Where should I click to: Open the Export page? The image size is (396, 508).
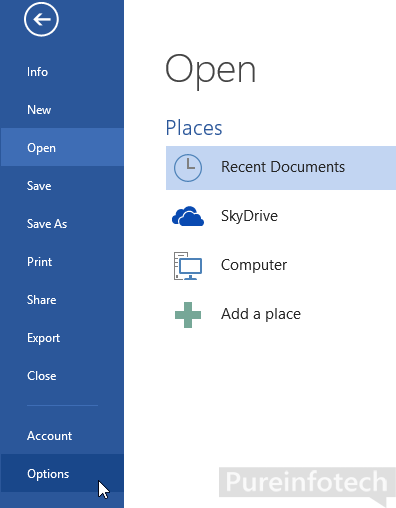(x=62, y=338)
